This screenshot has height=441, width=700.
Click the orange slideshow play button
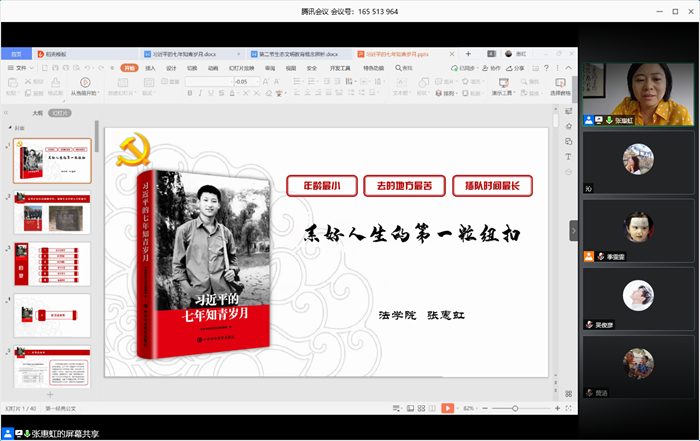click(447, 408)
